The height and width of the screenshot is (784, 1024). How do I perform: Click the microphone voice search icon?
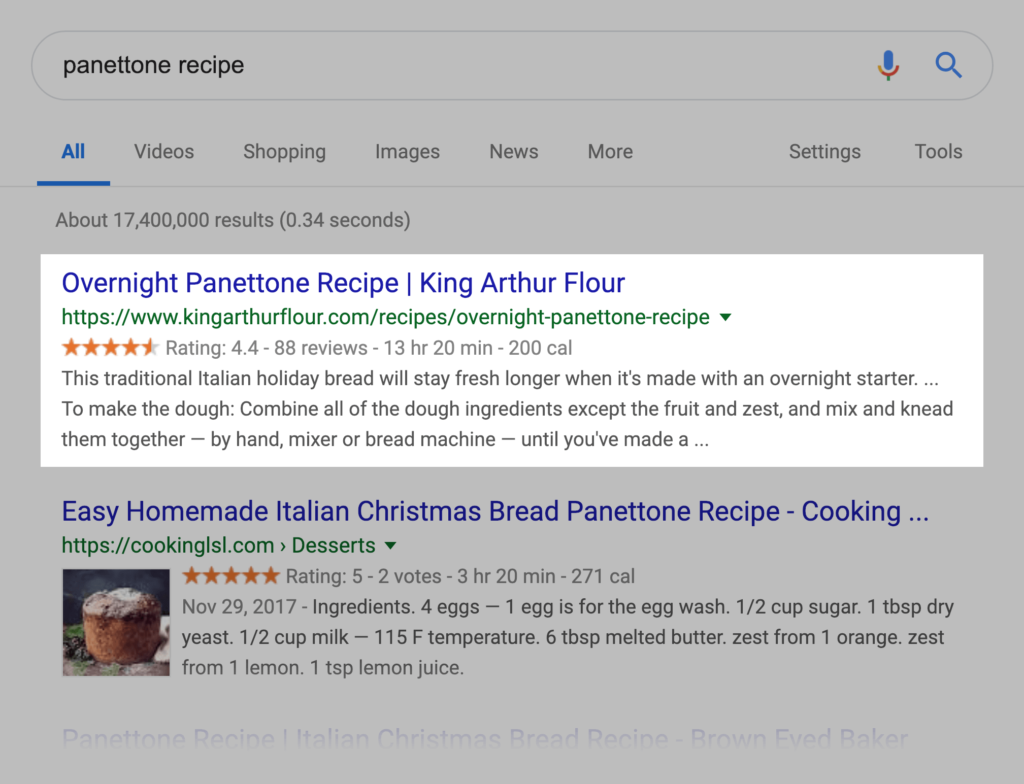(x=888, y=66)
